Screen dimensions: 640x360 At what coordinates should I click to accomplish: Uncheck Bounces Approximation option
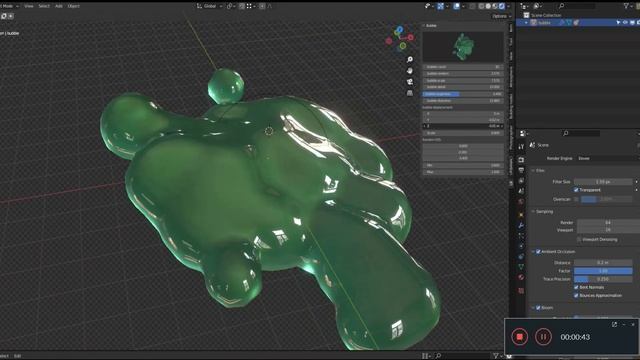pos(576,296)
